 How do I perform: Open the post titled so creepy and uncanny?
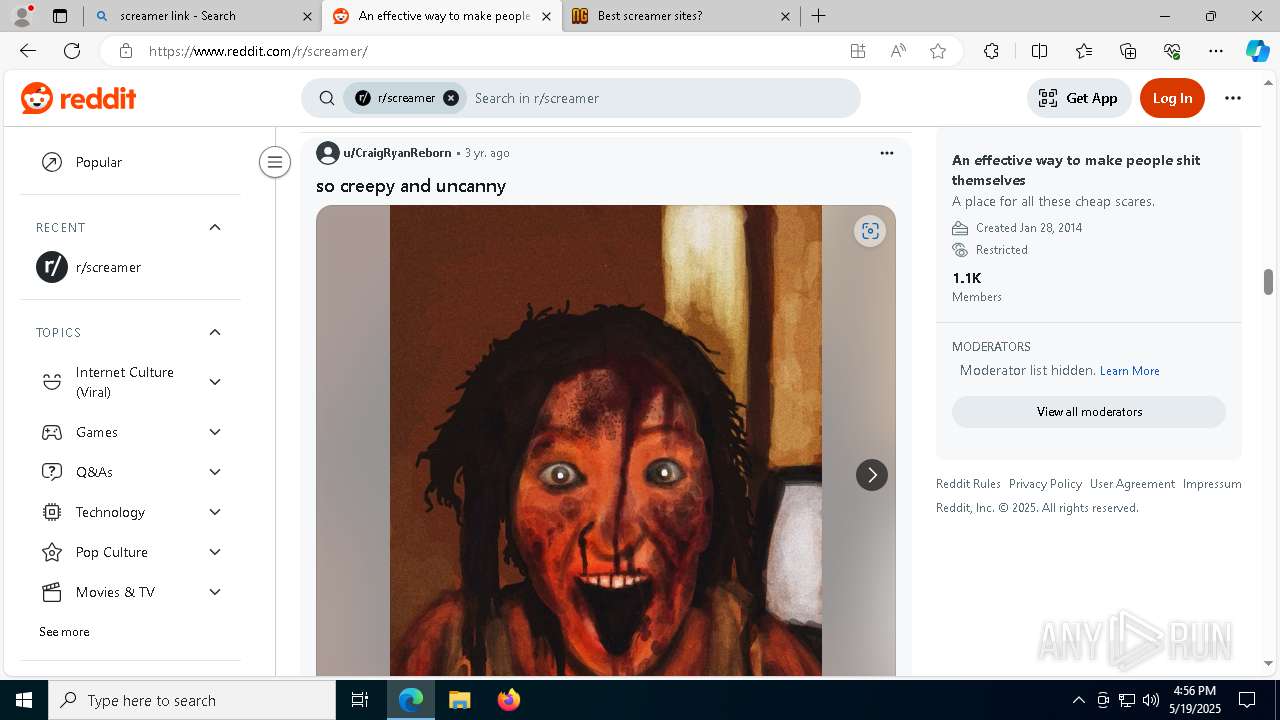(411, 186)
